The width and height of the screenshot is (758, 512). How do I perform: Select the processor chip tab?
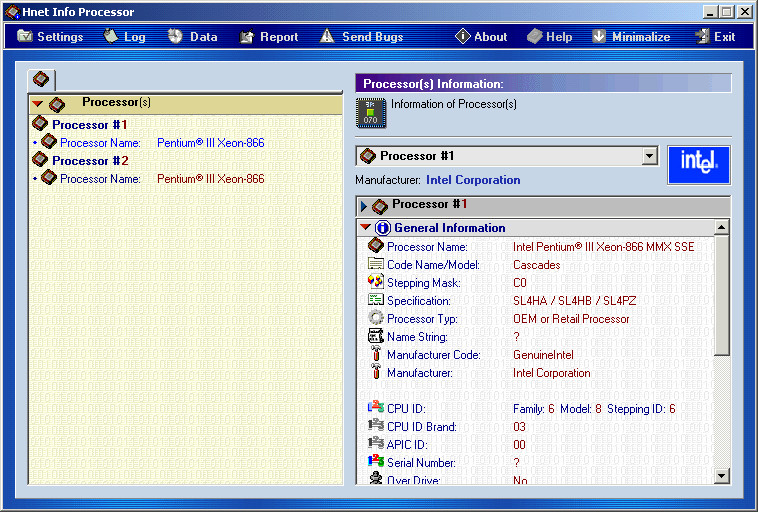42,79
